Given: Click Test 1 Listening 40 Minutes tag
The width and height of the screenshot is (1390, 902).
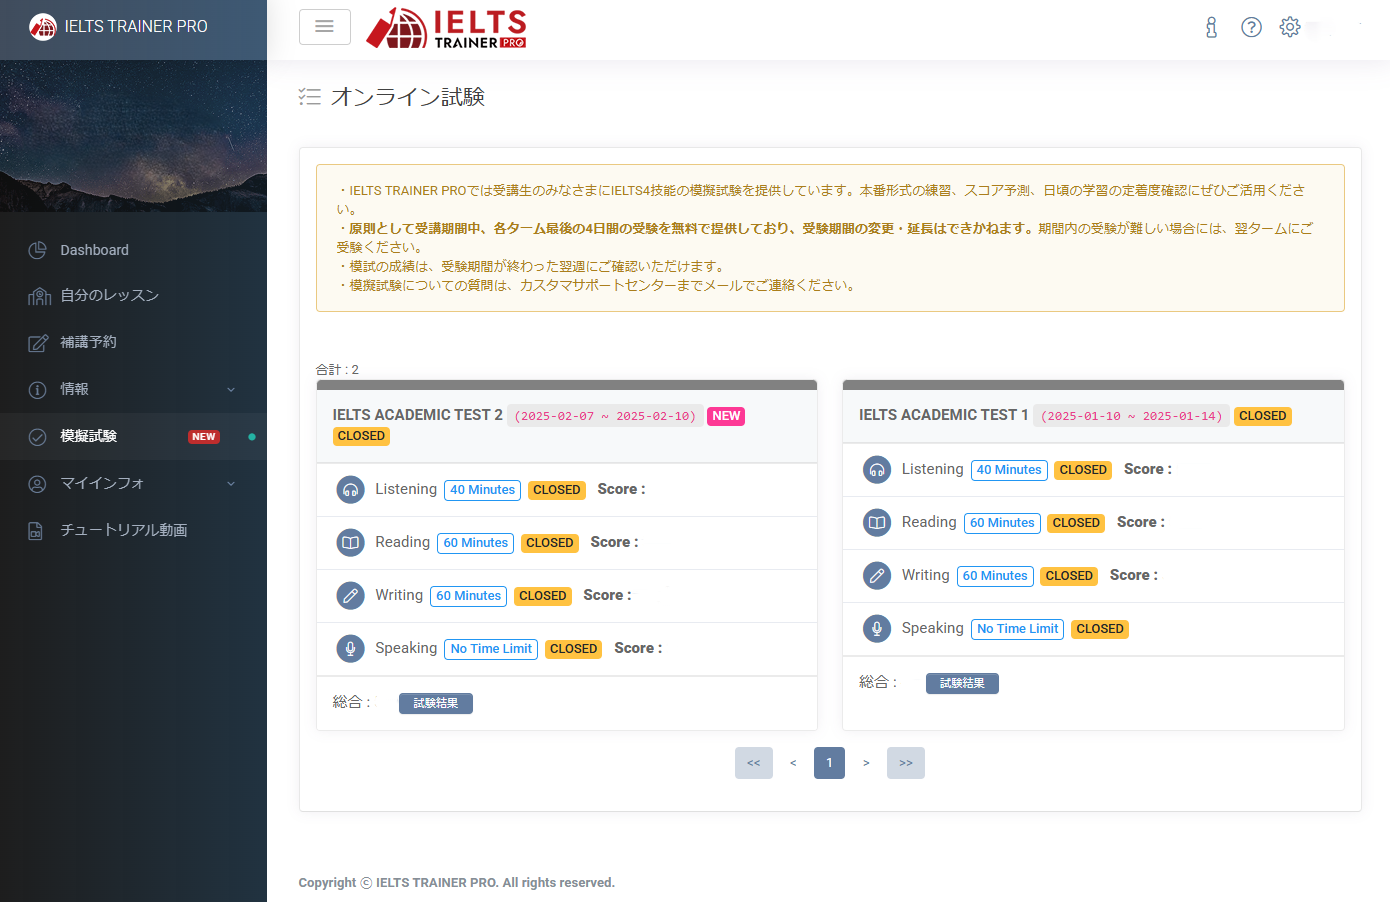Looking at the screenshot, I should (x=1009, y=470).
